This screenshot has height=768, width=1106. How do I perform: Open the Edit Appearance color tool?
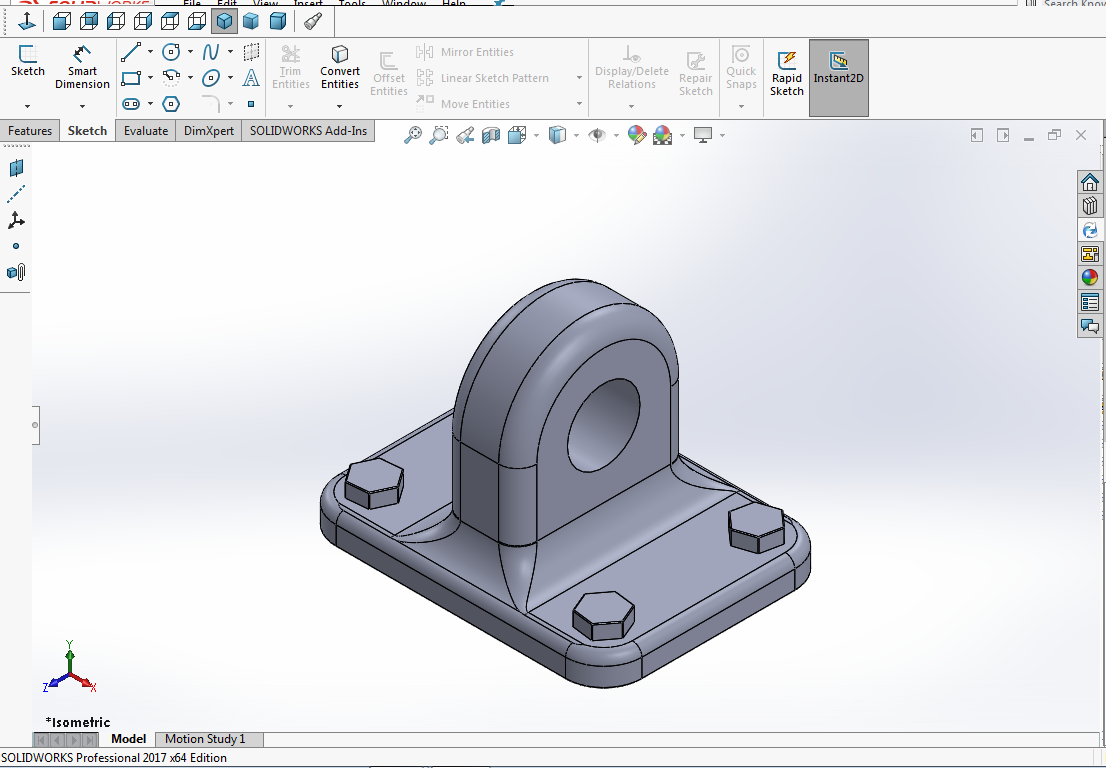click(x=636, y=135)
